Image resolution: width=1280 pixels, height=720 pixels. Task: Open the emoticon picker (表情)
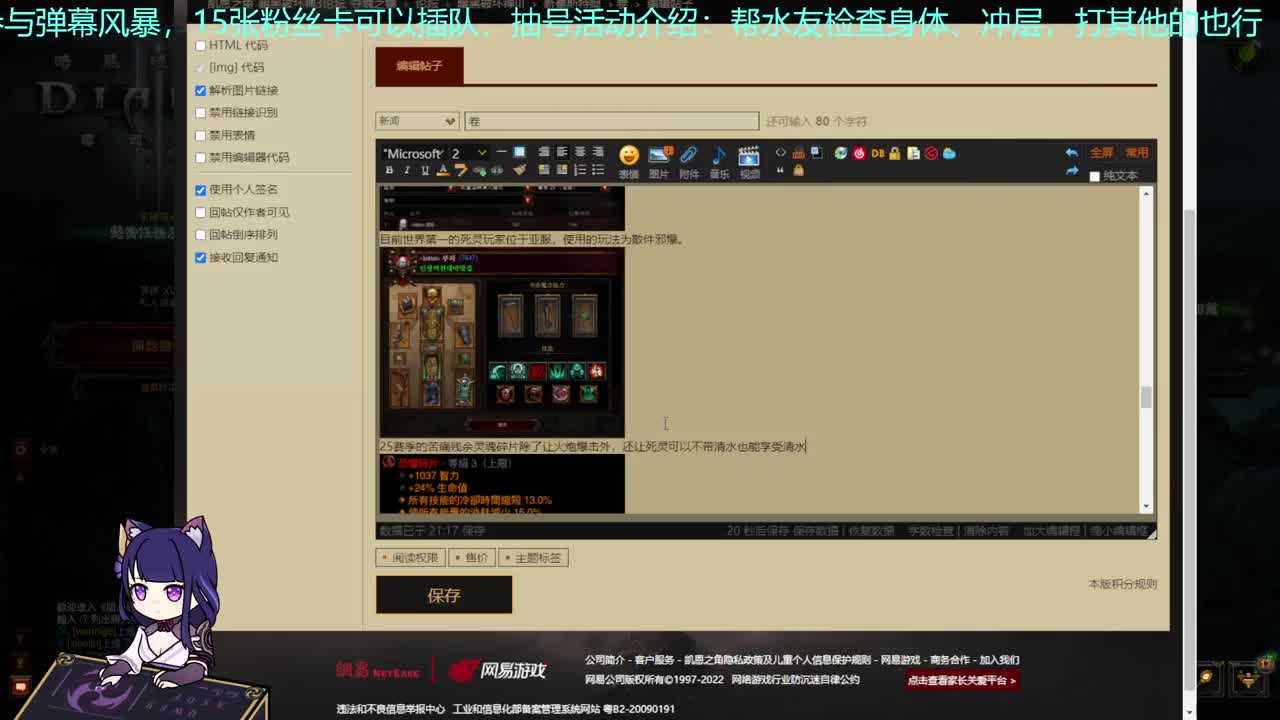point(629,160)
